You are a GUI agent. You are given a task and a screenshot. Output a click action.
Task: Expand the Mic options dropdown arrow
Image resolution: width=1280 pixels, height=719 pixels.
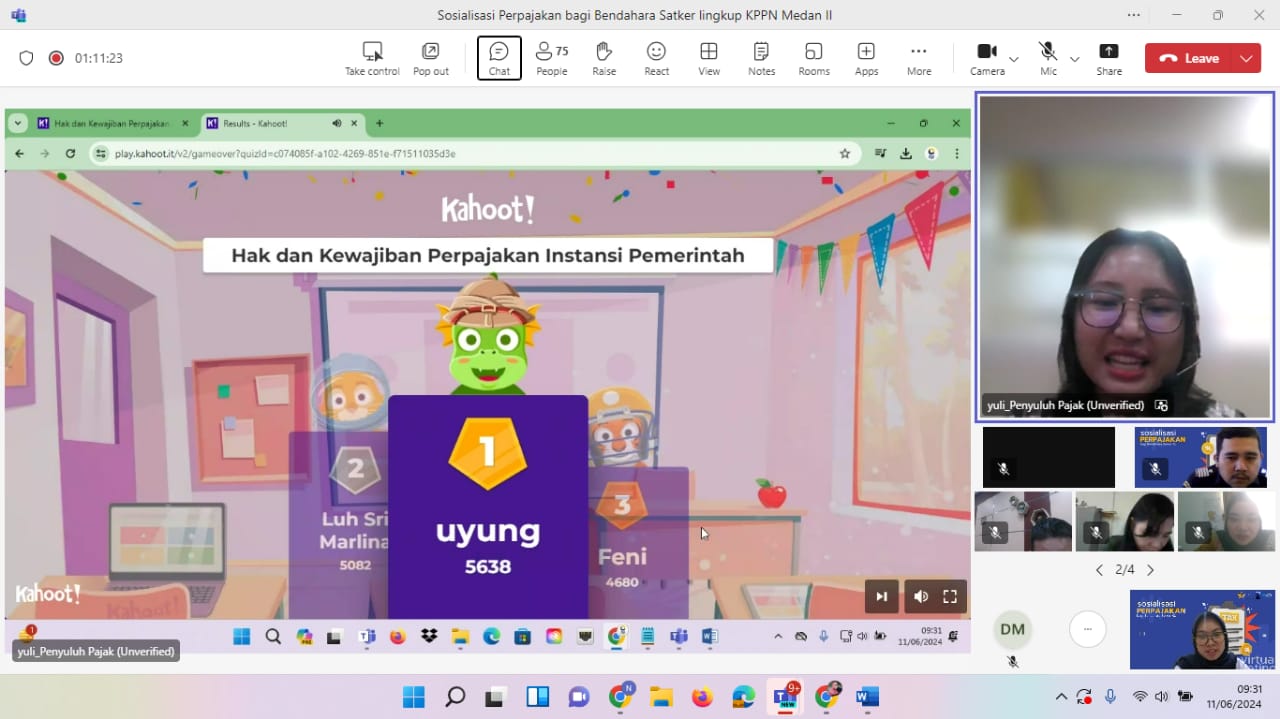pos(1075,59)
